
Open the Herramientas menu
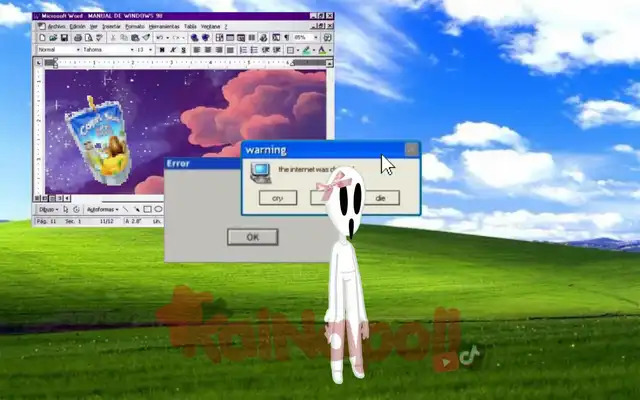click(163, 26)
